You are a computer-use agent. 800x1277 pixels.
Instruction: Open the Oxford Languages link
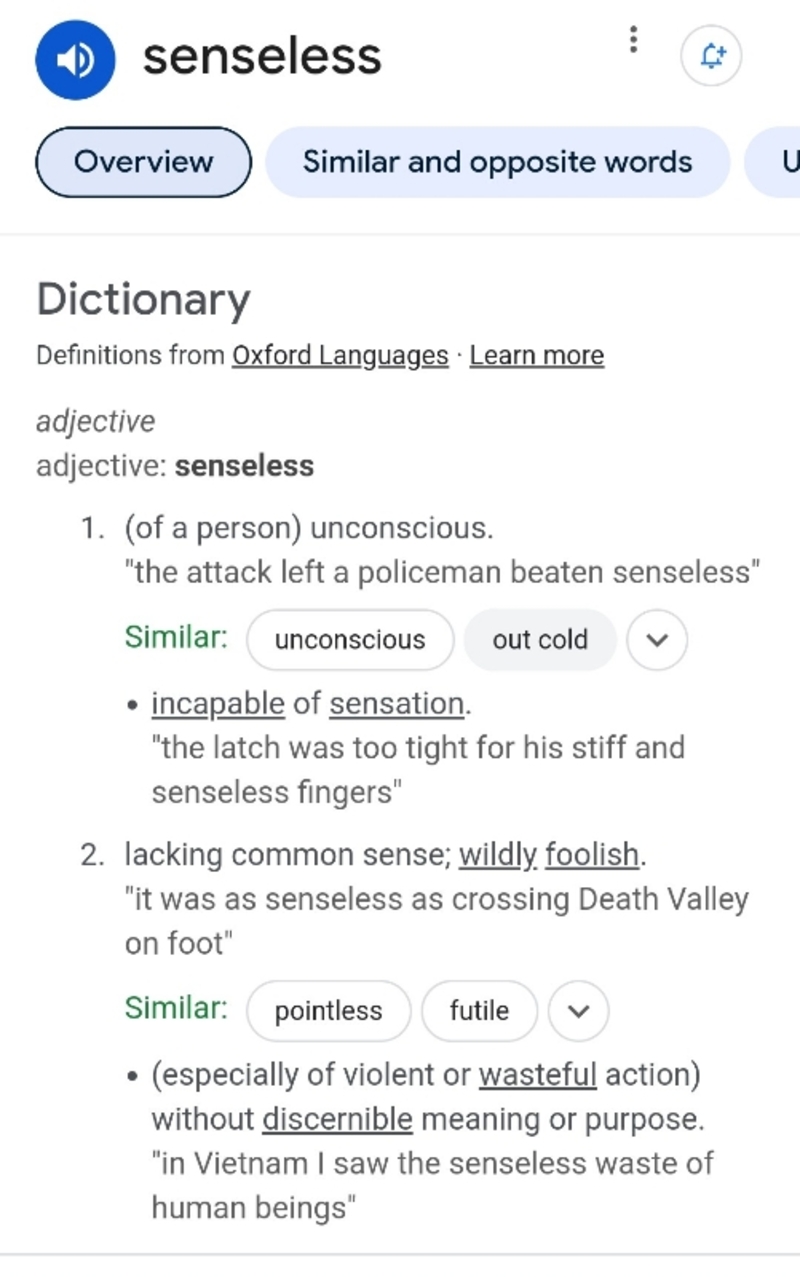click(340, 356)
